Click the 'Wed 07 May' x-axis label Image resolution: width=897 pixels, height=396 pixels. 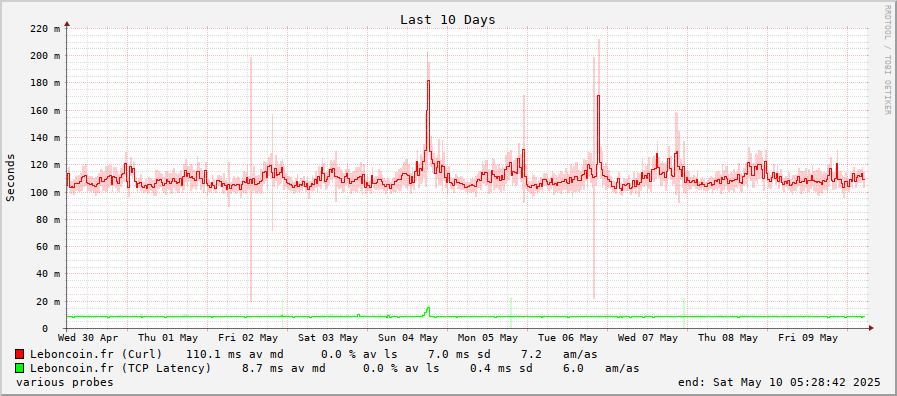pos(648,338)
